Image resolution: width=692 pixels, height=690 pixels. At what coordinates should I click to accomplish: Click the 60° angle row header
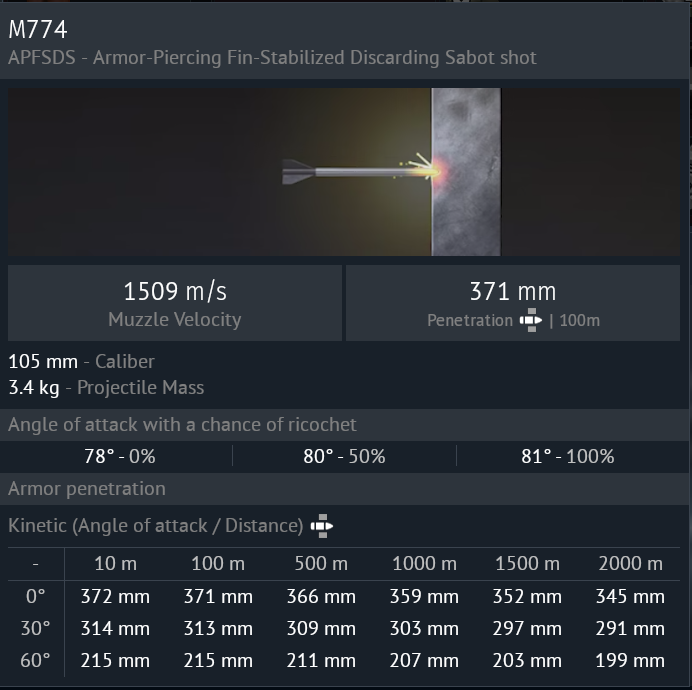[x=36, y=660]
